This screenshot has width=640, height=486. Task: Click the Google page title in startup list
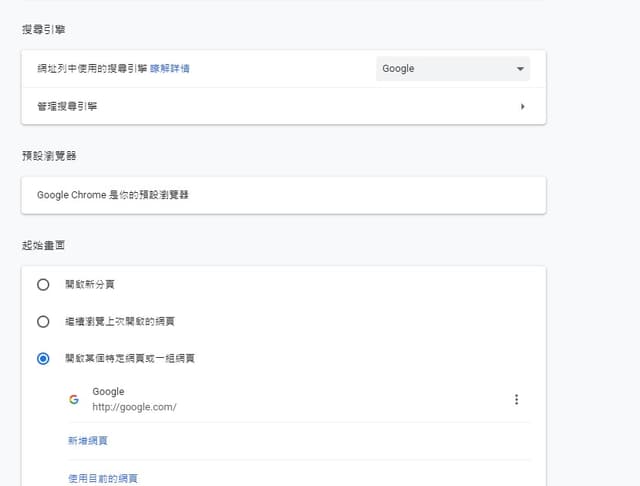[108, 392]
